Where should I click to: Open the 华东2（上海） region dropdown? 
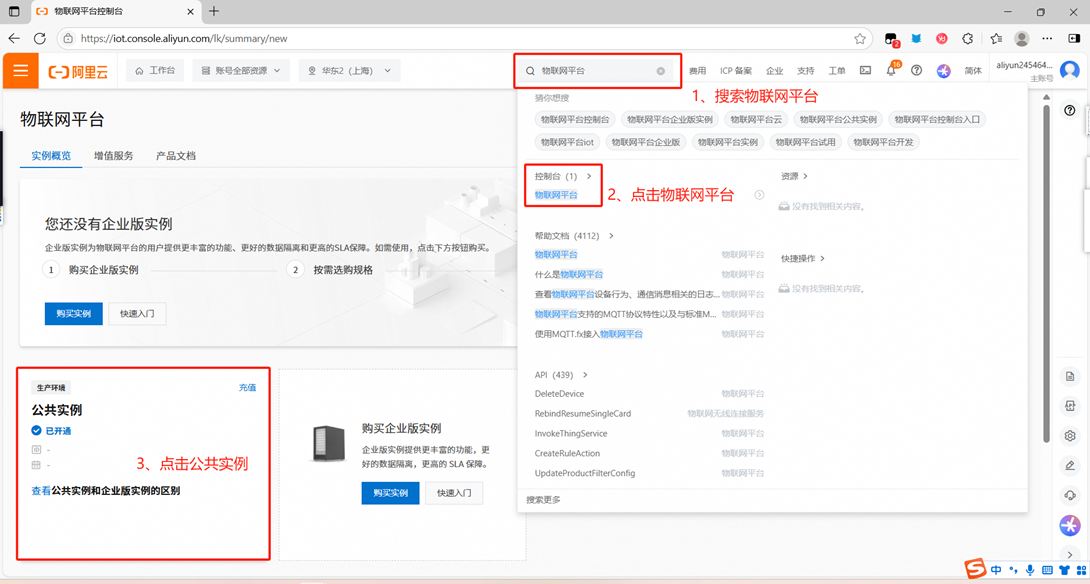click(x=350, y=70)
